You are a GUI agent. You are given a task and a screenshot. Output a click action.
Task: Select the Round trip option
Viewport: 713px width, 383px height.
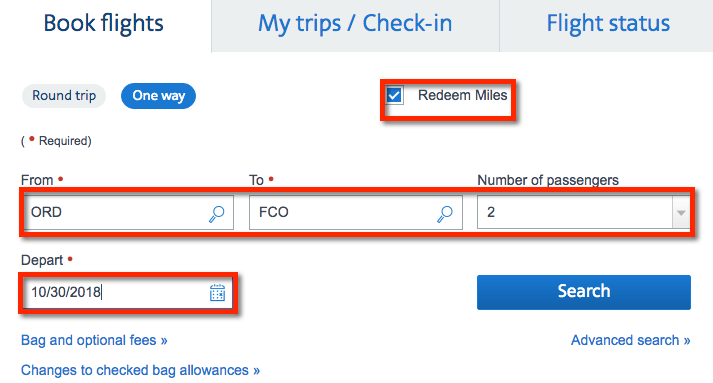(64, 96)
